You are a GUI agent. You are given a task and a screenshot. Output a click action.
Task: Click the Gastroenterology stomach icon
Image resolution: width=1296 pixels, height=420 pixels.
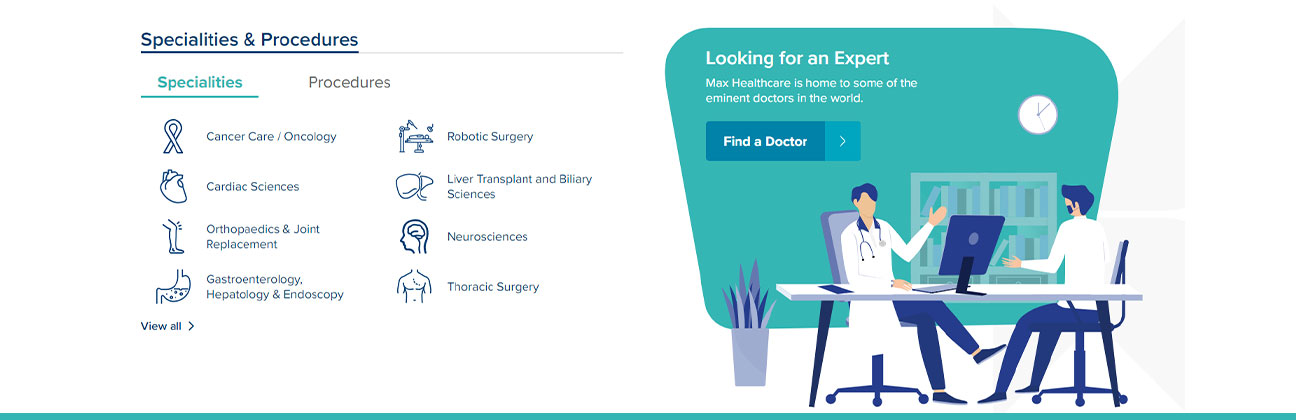tap(173, 287)
